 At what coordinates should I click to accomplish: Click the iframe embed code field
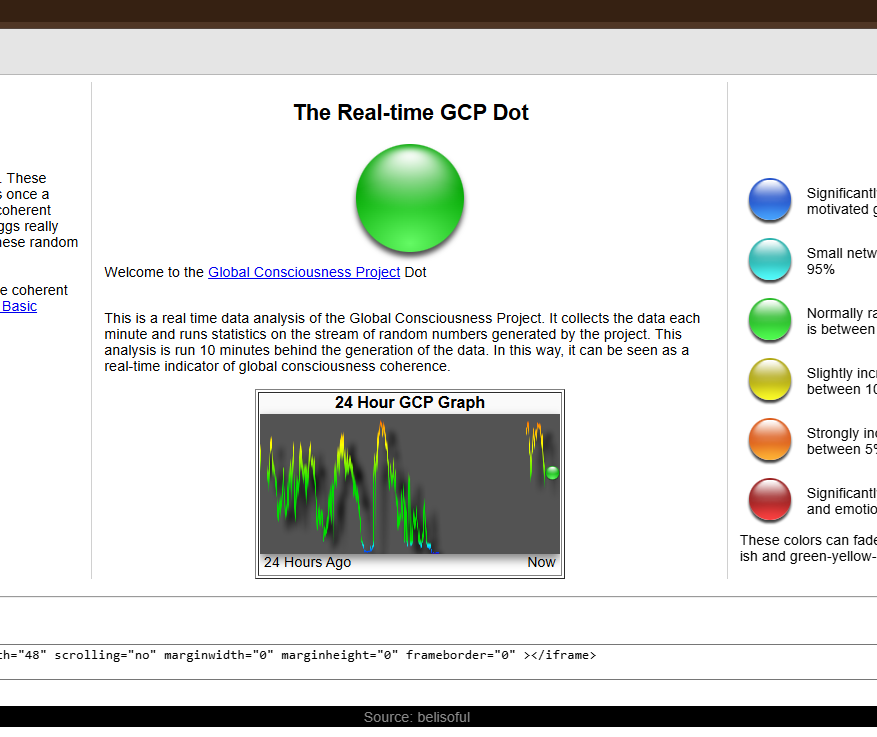click(438, 662)
